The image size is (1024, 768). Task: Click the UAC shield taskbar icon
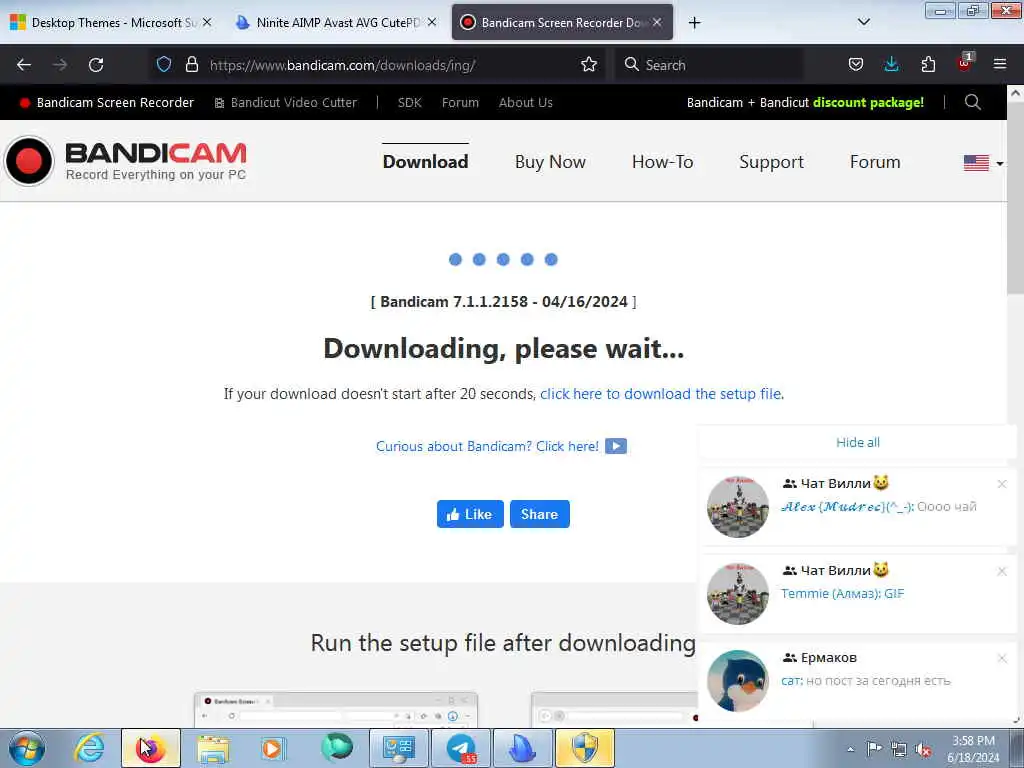point(584,748)
